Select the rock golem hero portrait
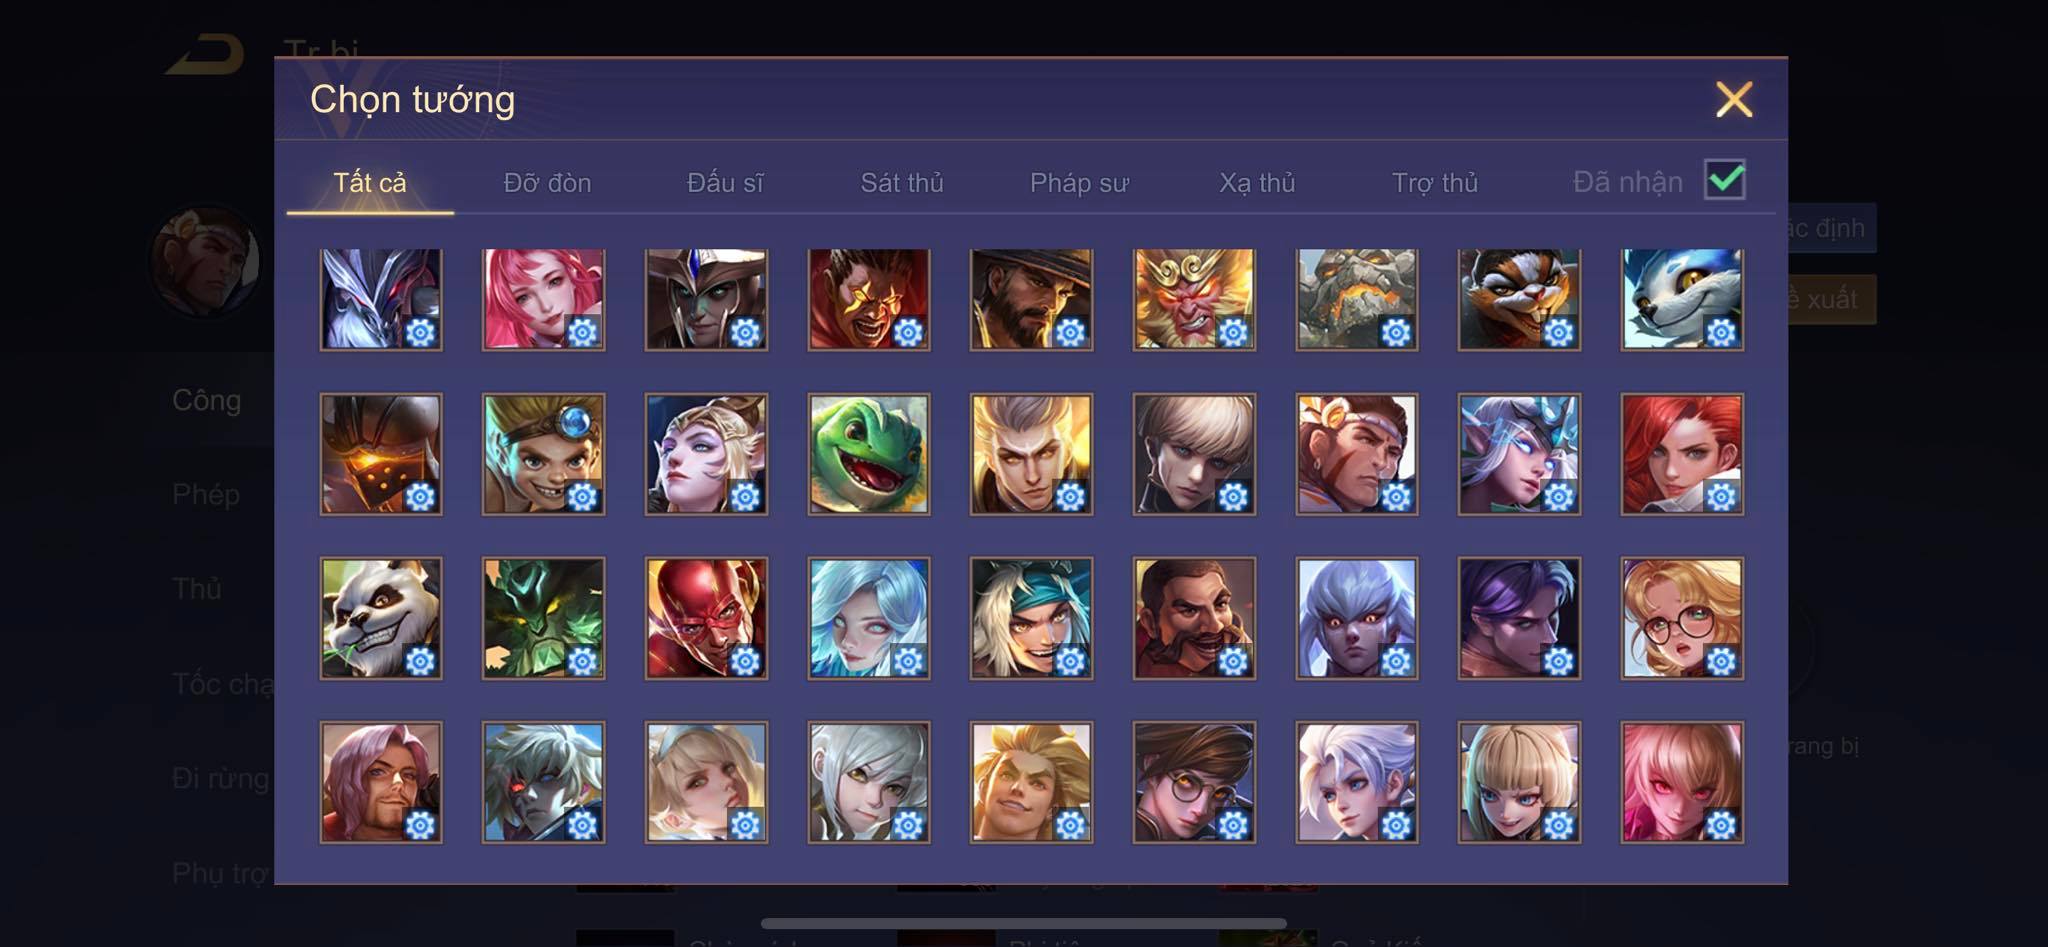This screenshot has height=947, width=2048. click(x=1357, y=298)
